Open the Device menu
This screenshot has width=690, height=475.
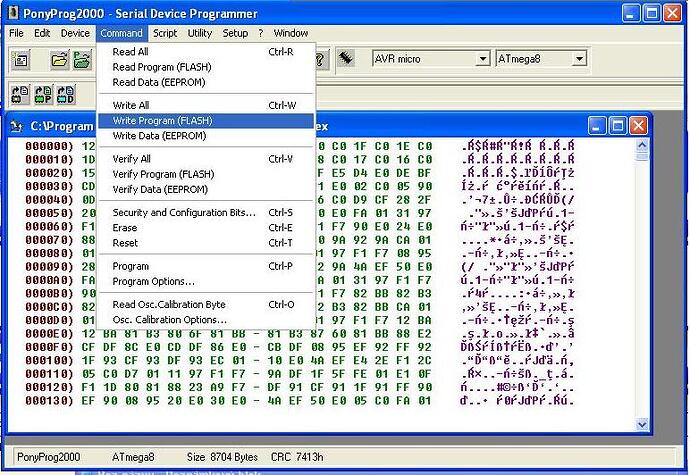click(x=75, y=33)
